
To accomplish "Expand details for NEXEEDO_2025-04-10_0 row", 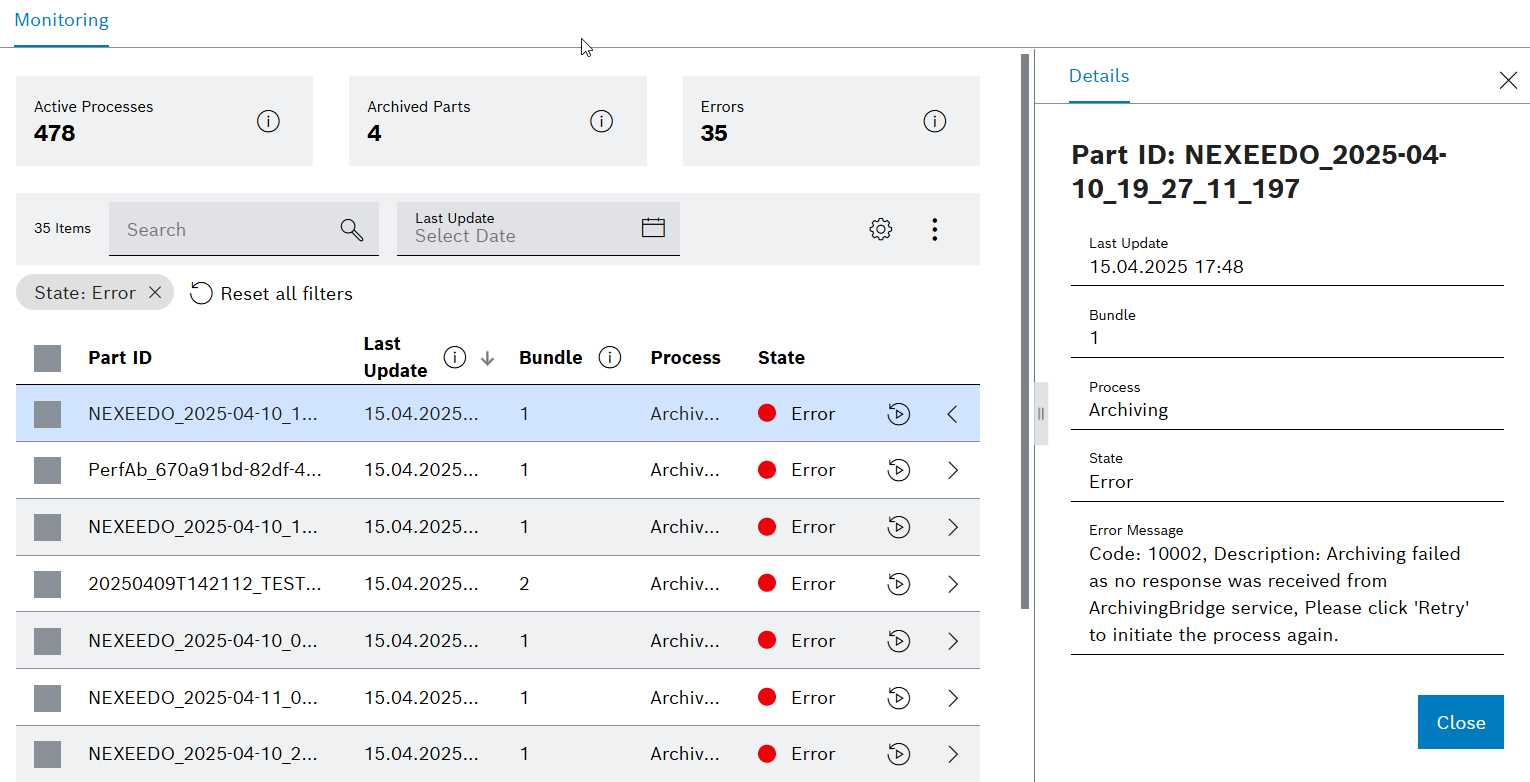I will (x=952, y=641).
